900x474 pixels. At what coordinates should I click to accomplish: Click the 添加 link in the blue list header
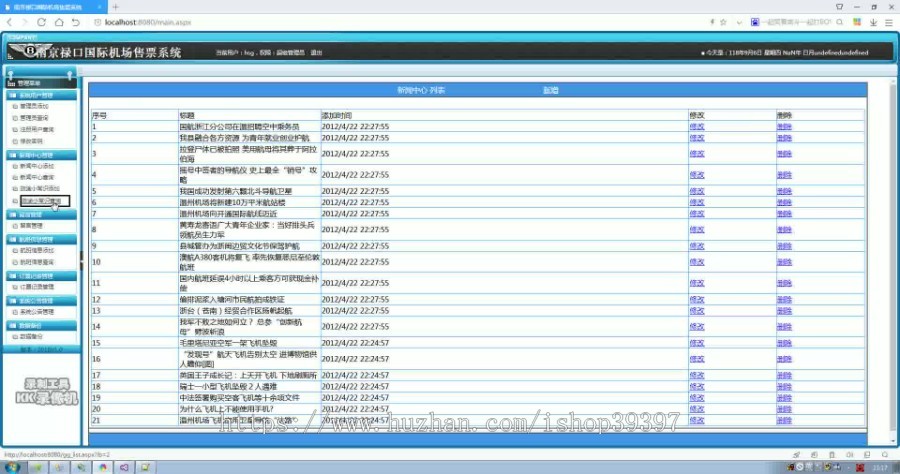(x=551, y=91)
